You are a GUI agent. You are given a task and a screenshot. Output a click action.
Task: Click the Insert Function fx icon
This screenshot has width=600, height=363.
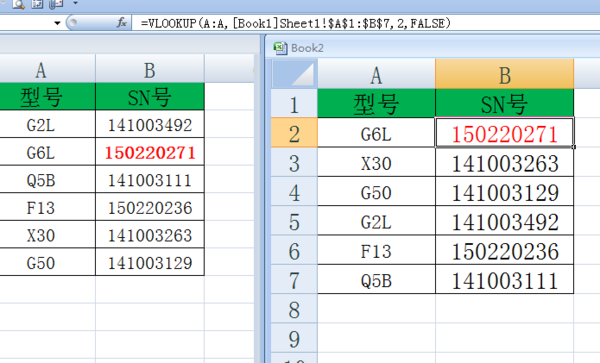click(121, 23)
